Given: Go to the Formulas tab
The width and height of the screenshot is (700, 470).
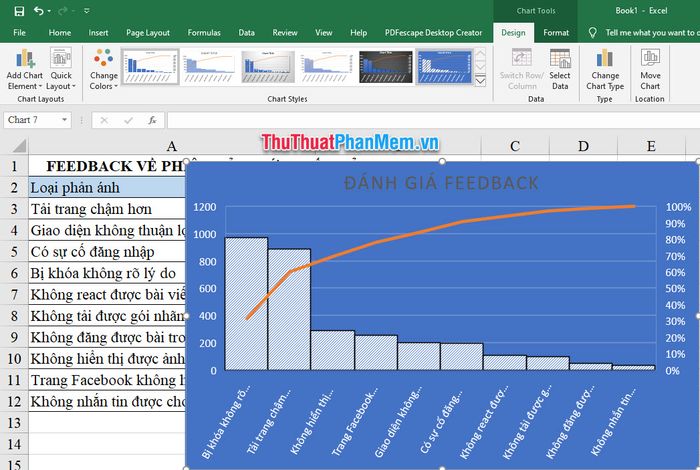Looking at the screenshot, I should 204,33.
